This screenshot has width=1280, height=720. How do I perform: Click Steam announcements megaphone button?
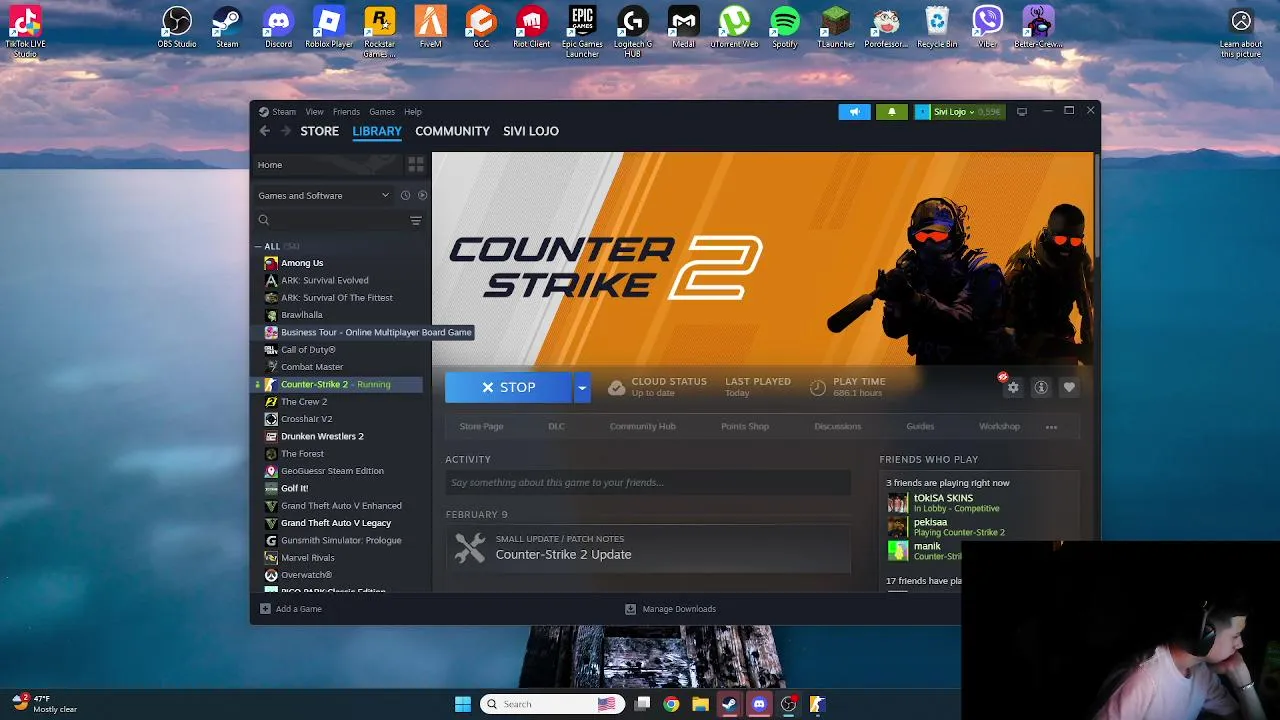click(854, 112)
